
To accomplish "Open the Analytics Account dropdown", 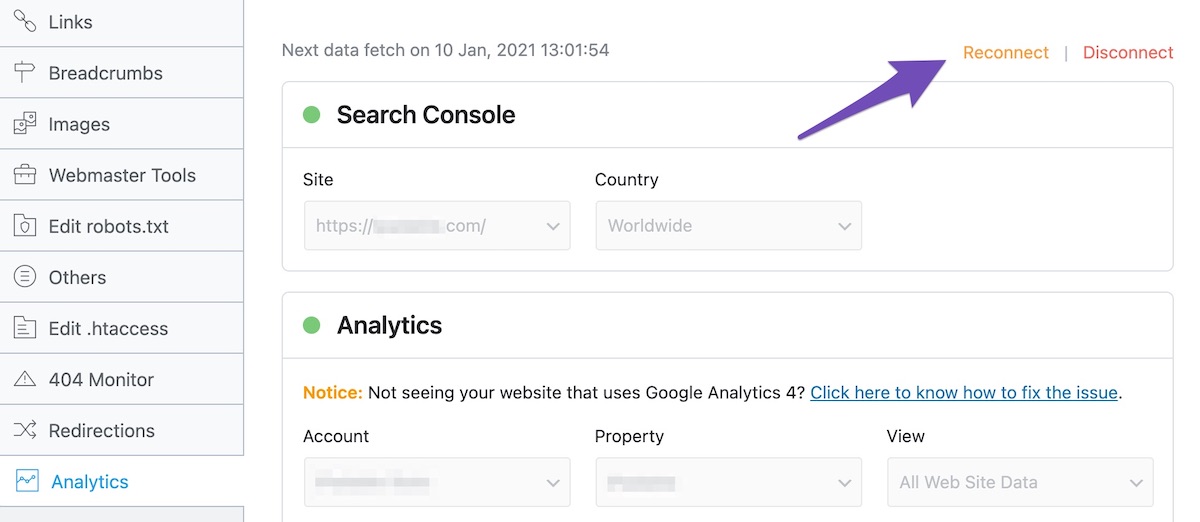I will point(437,482).
